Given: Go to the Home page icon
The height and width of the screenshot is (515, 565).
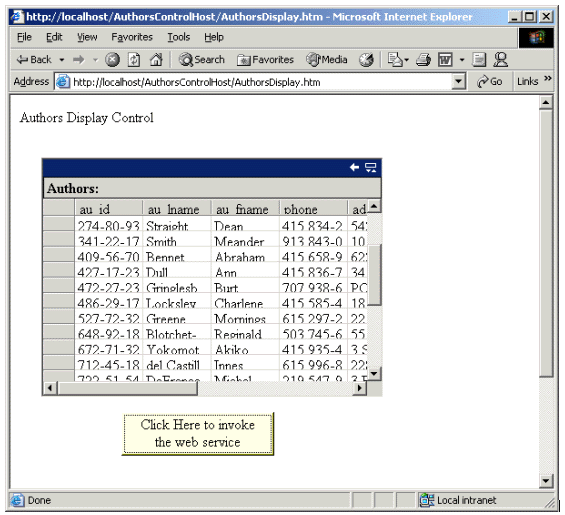Looking at the screenshot, I should point(156,59).
